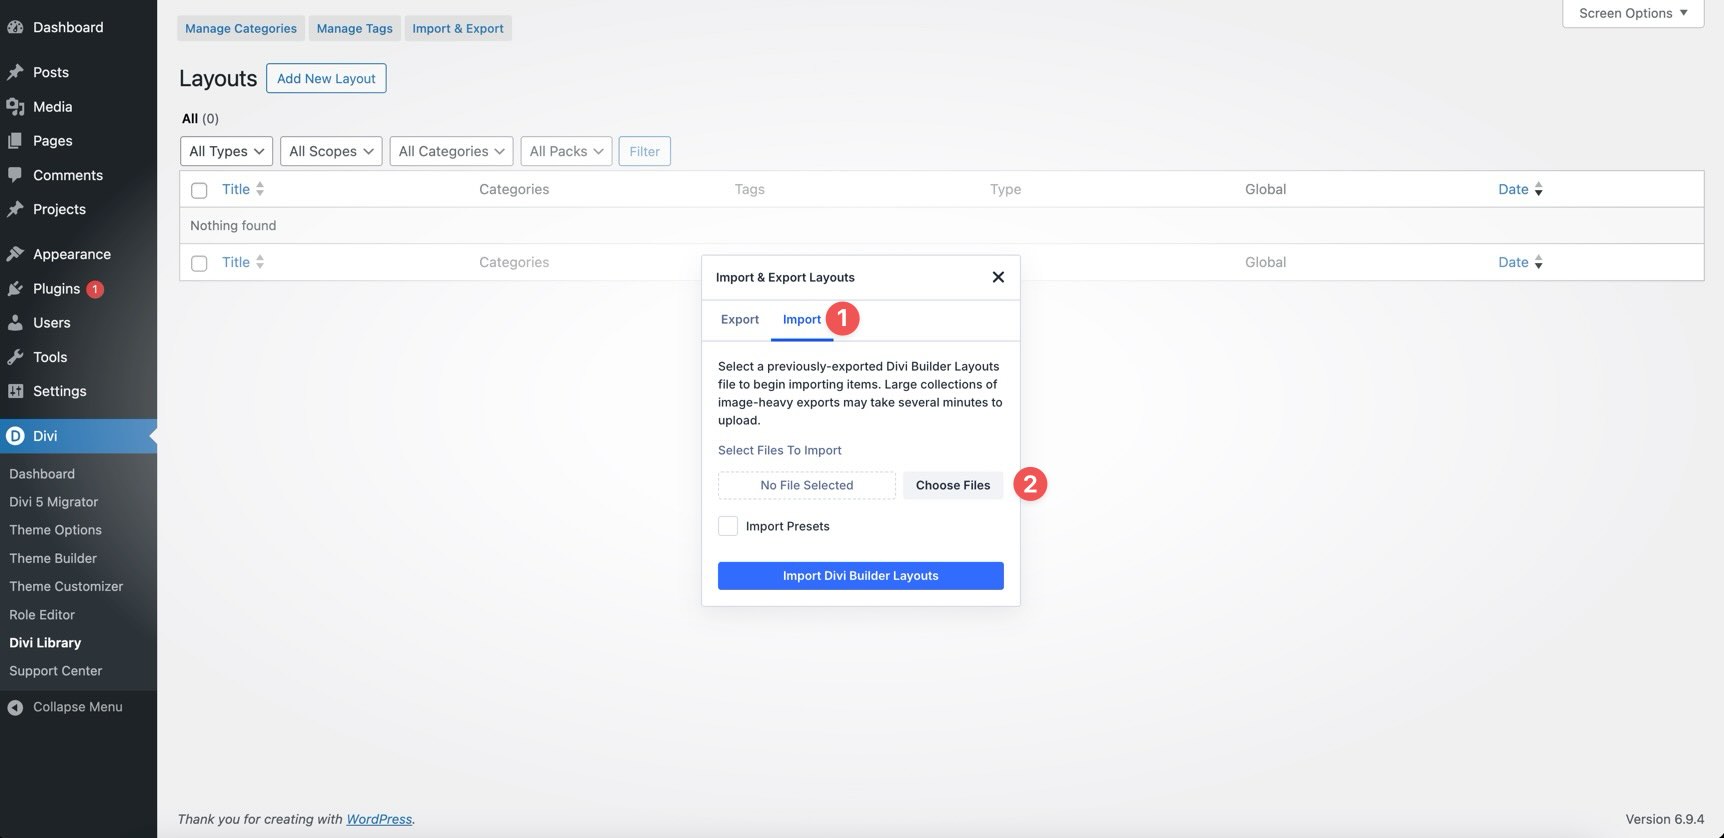Open Theme Options submenu item
Screen dimensions: 1724x838
coord(56,530)
